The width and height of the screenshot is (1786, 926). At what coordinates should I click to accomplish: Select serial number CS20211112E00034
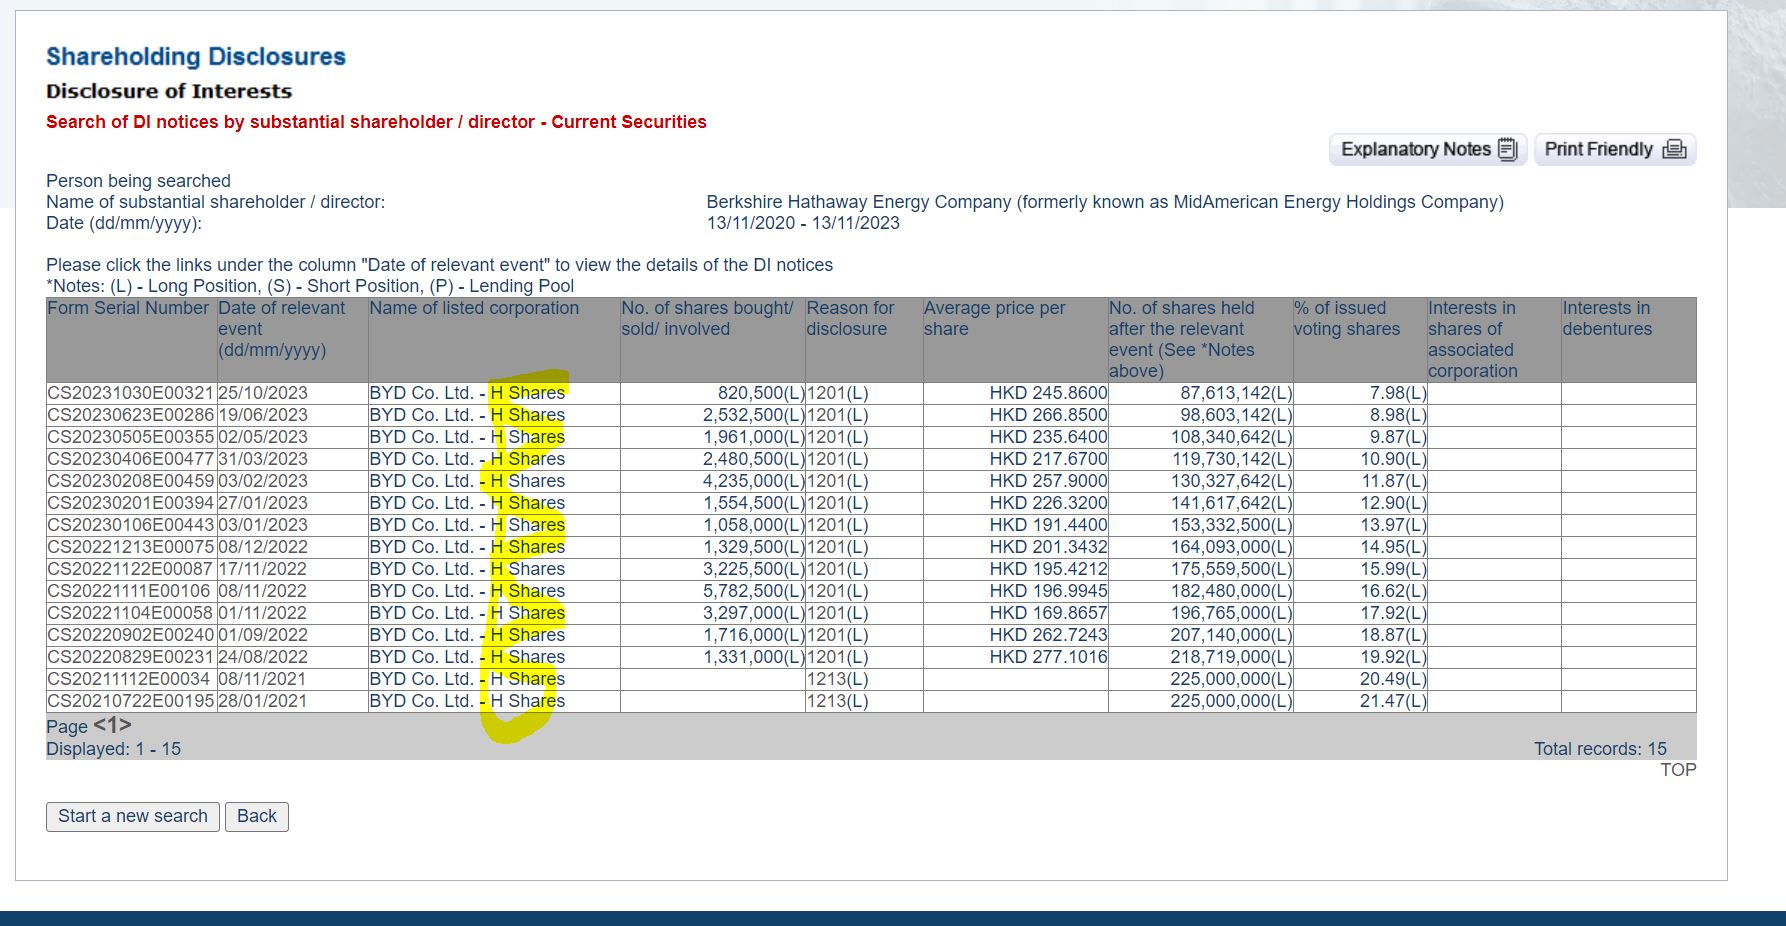(131, 679)
